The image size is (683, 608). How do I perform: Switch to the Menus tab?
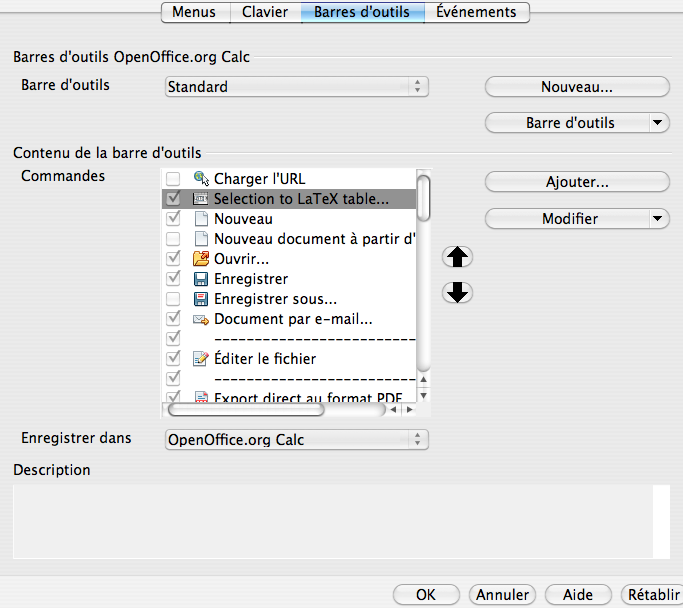click(x=194, y=12)
